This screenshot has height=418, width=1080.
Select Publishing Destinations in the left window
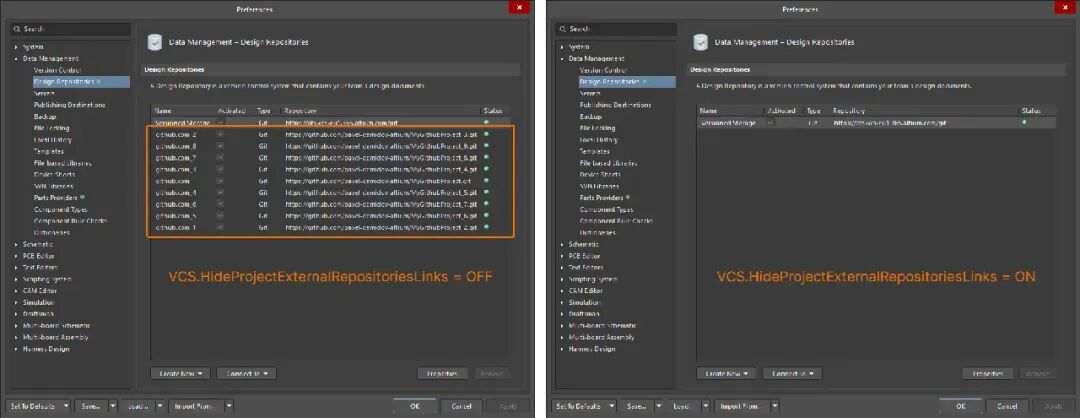70,105
